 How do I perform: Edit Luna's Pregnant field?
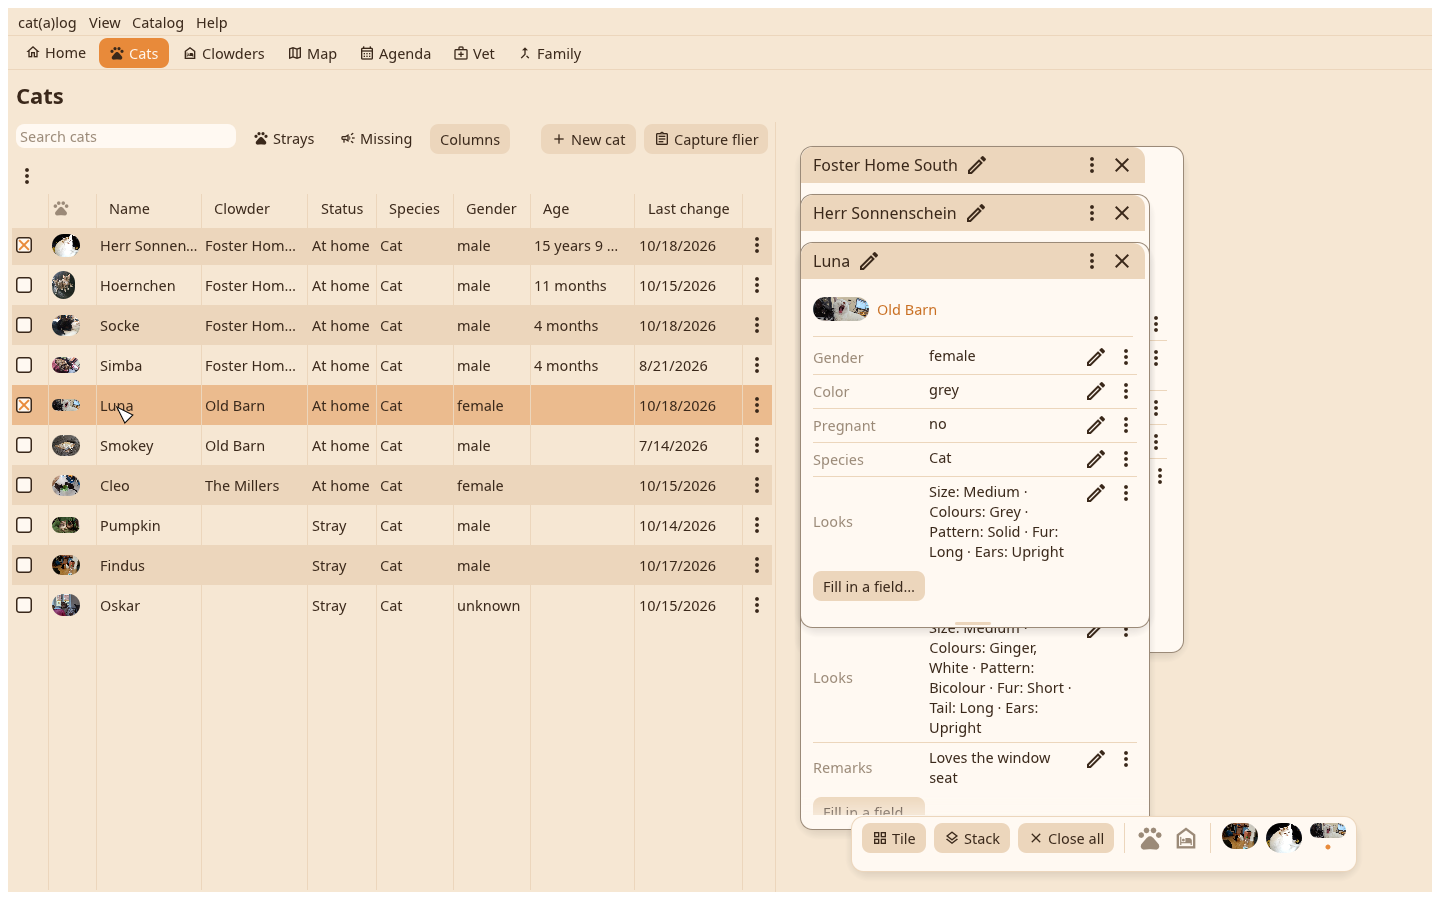click(1096, 425)
